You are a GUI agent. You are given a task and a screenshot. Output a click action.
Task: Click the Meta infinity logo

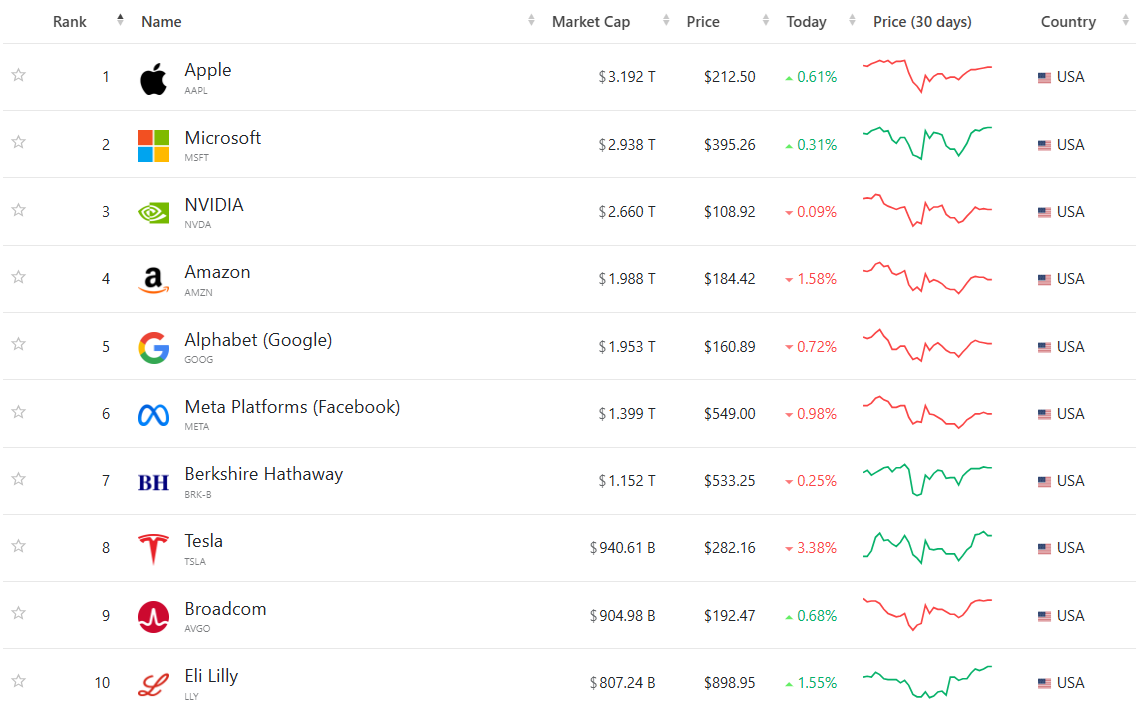click(x=154, y=416)
